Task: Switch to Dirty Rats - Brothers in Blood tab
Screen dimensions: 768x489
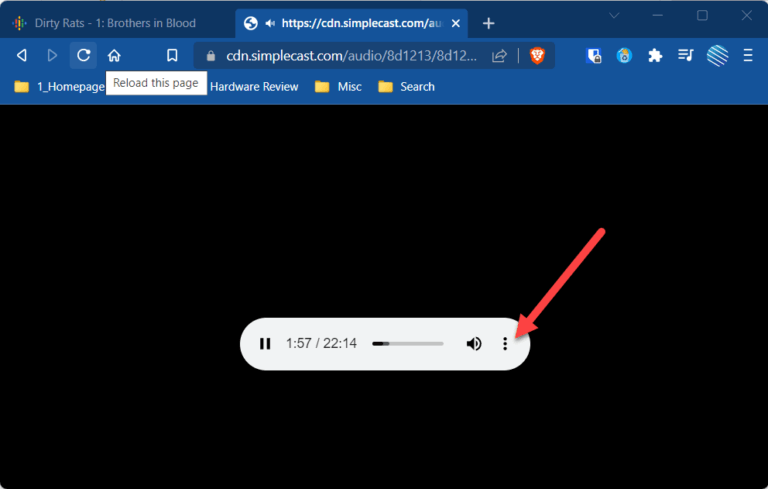Action: tap(118, 23)
